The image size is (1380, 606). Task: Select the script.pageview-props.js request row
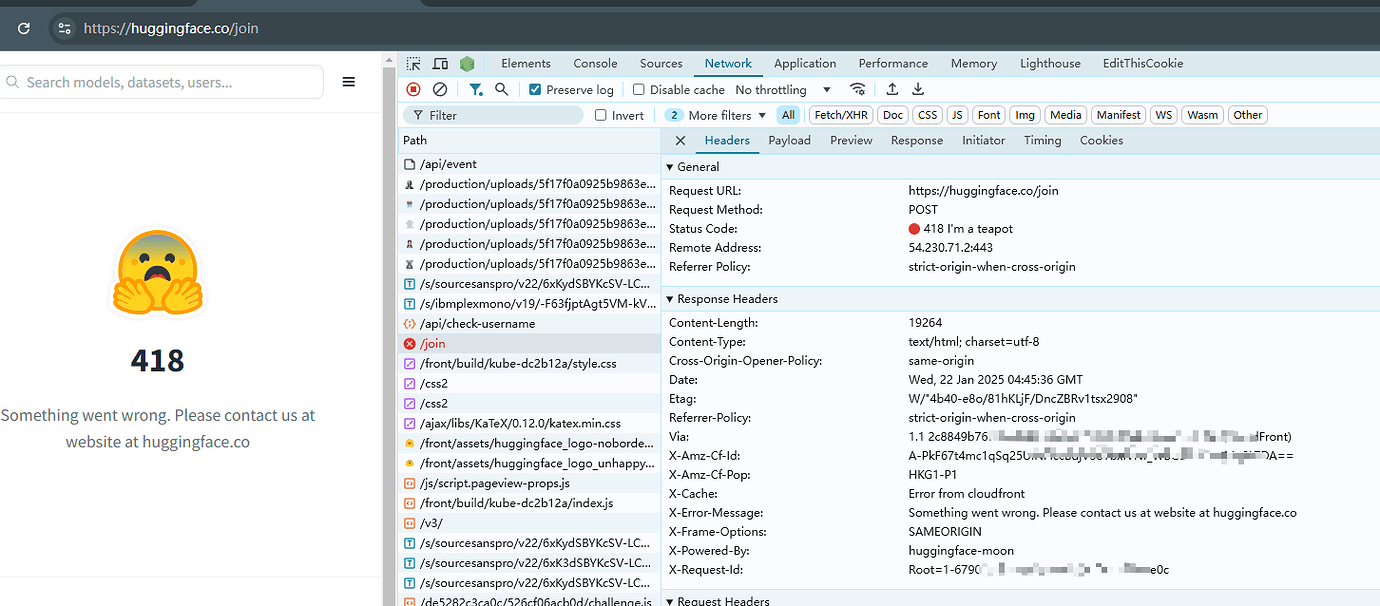coord(530,483)
